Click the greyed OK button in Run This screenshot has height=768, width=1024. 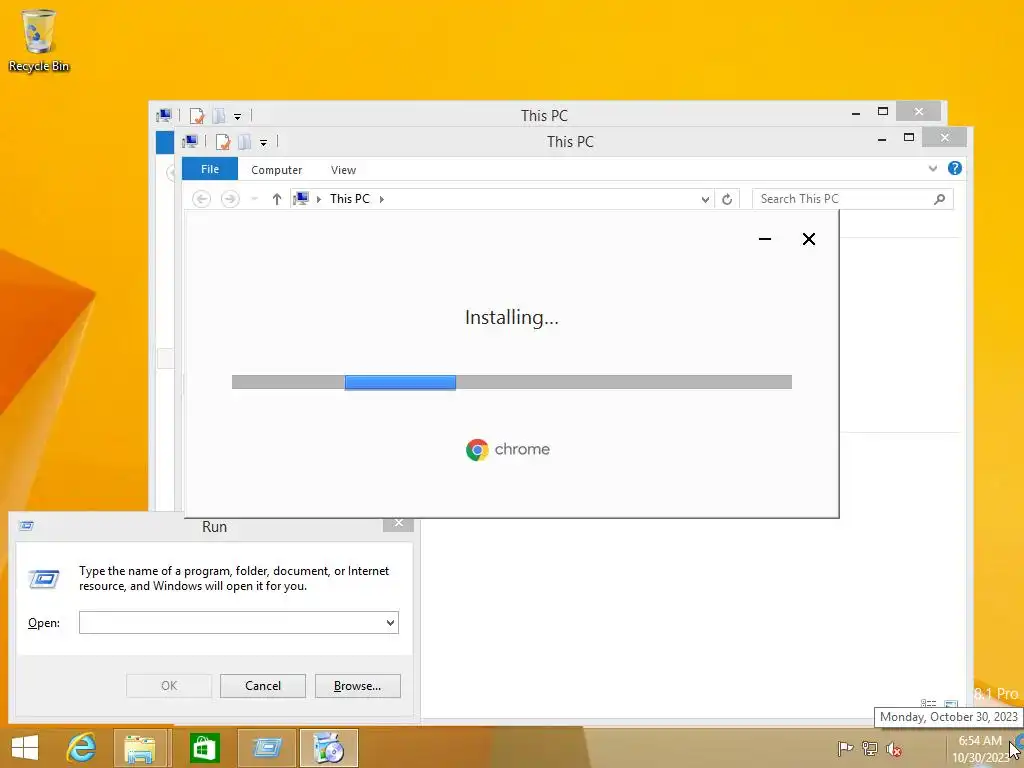tap(168, 686)
